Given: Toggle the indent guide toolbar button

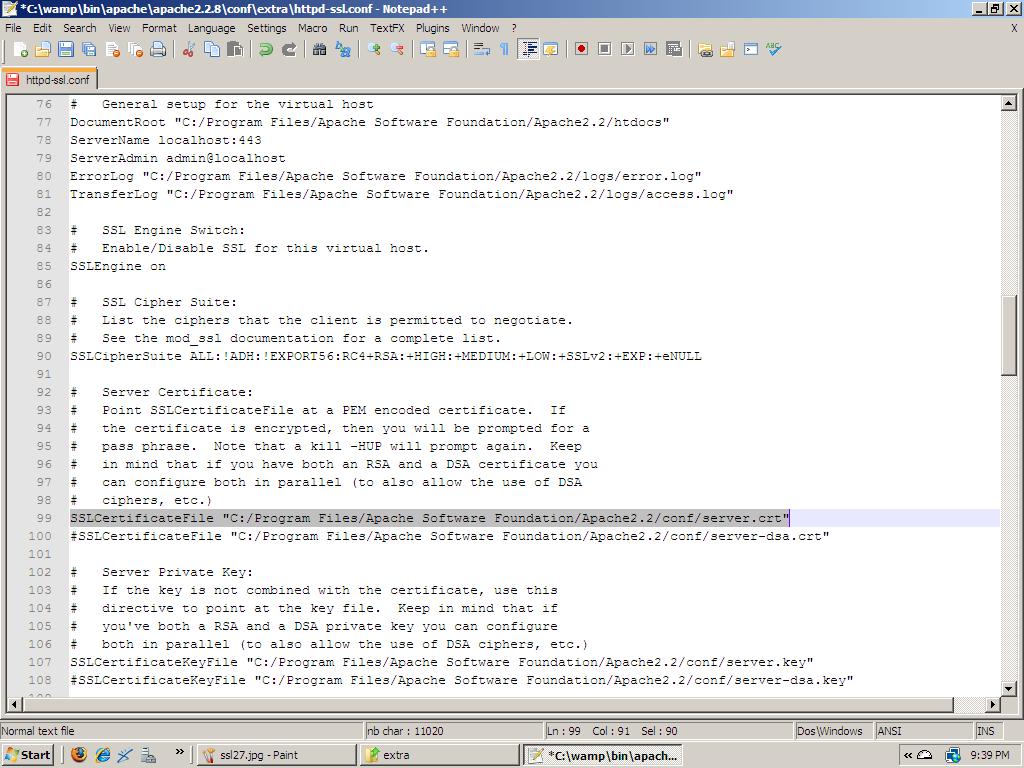Looking at the screenshot, I should tap(528, 49).
